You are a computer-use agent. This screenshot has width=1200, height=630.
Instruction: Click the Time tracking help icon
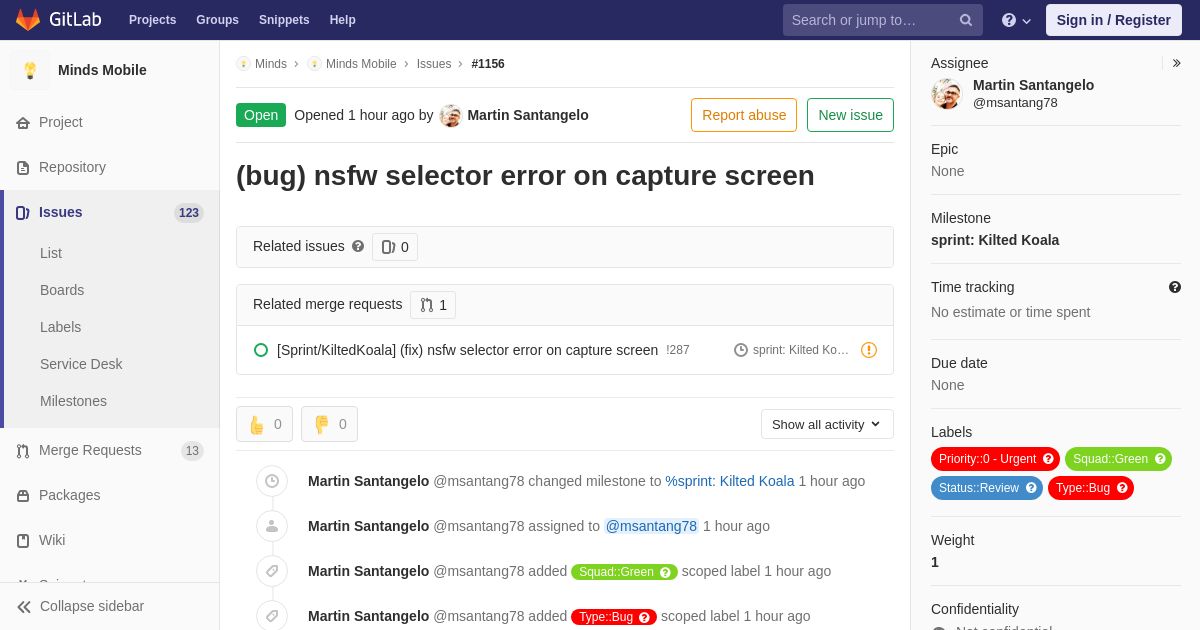(x=1175, y=287)
